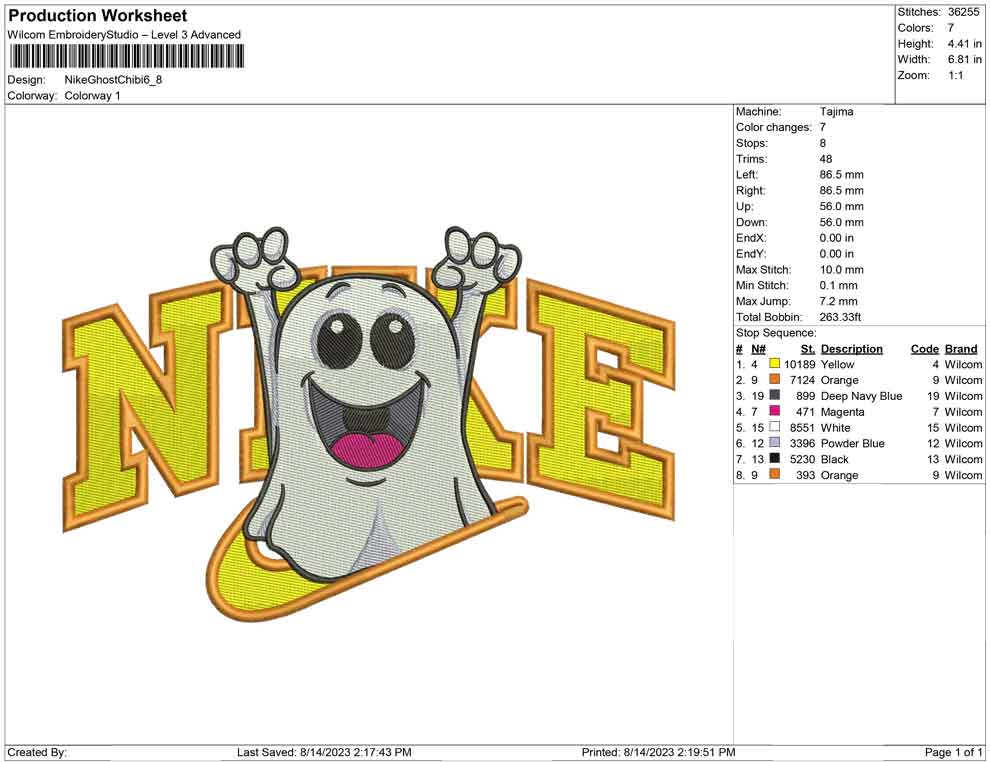Screen dimensions: 990x762
Task: Click the 'Created By:' footer label
Action: tap(37, 752)
